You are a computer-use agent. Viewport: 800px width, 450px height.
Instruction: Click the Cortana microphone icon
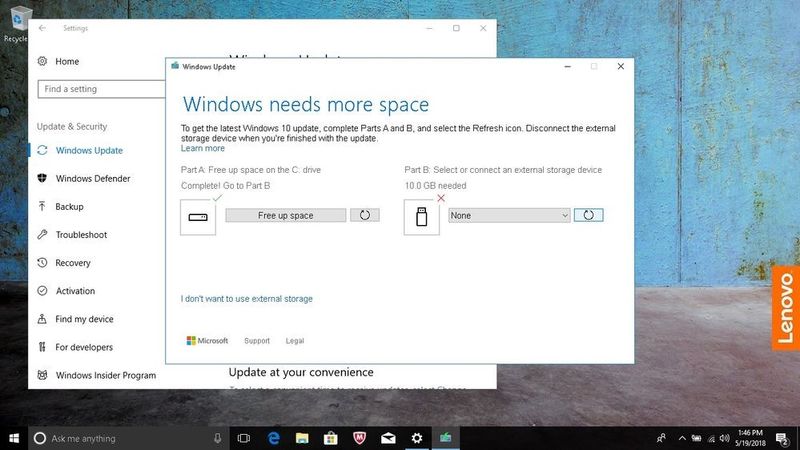coord(217,438)
